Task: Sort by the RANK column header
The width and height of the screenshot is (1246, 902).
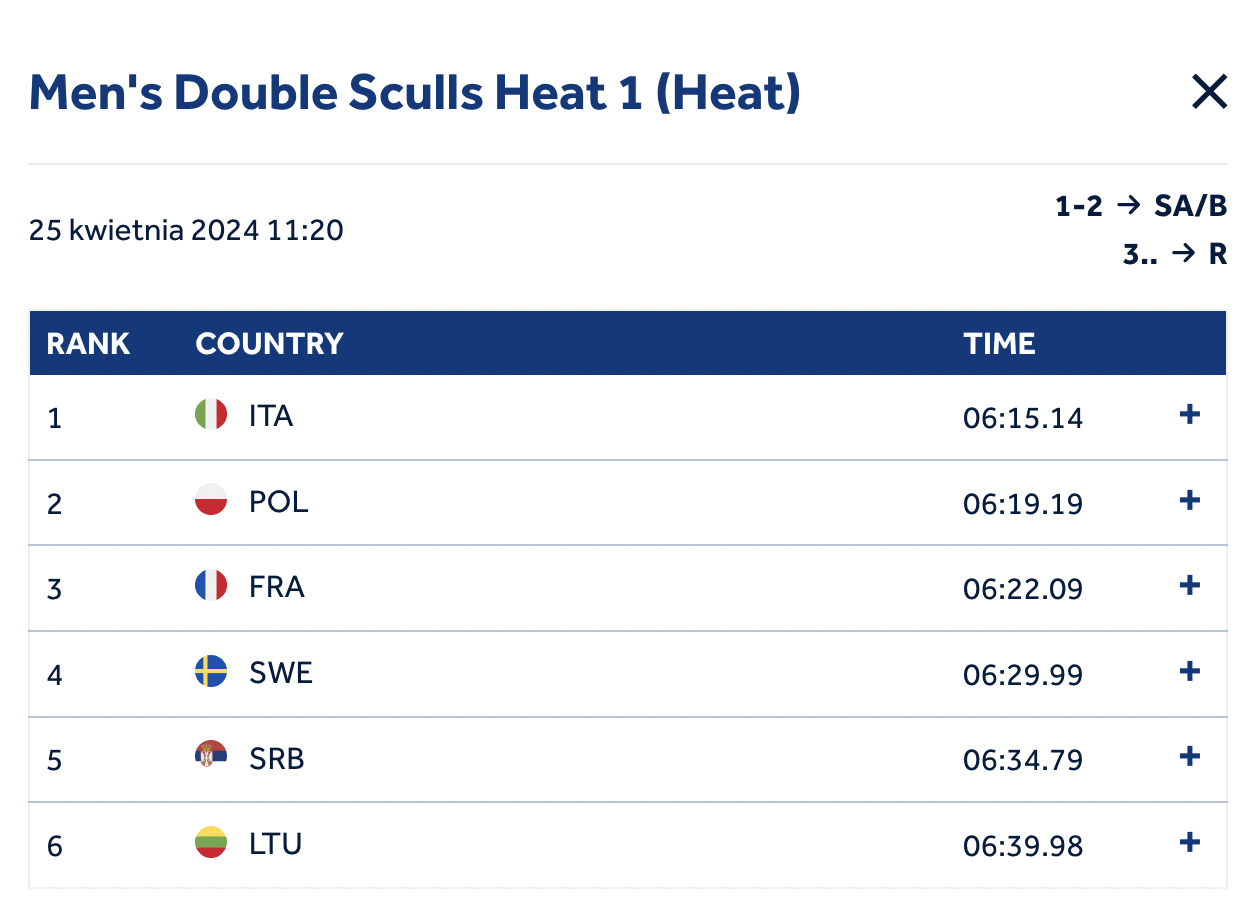Action: pos(88,344)
